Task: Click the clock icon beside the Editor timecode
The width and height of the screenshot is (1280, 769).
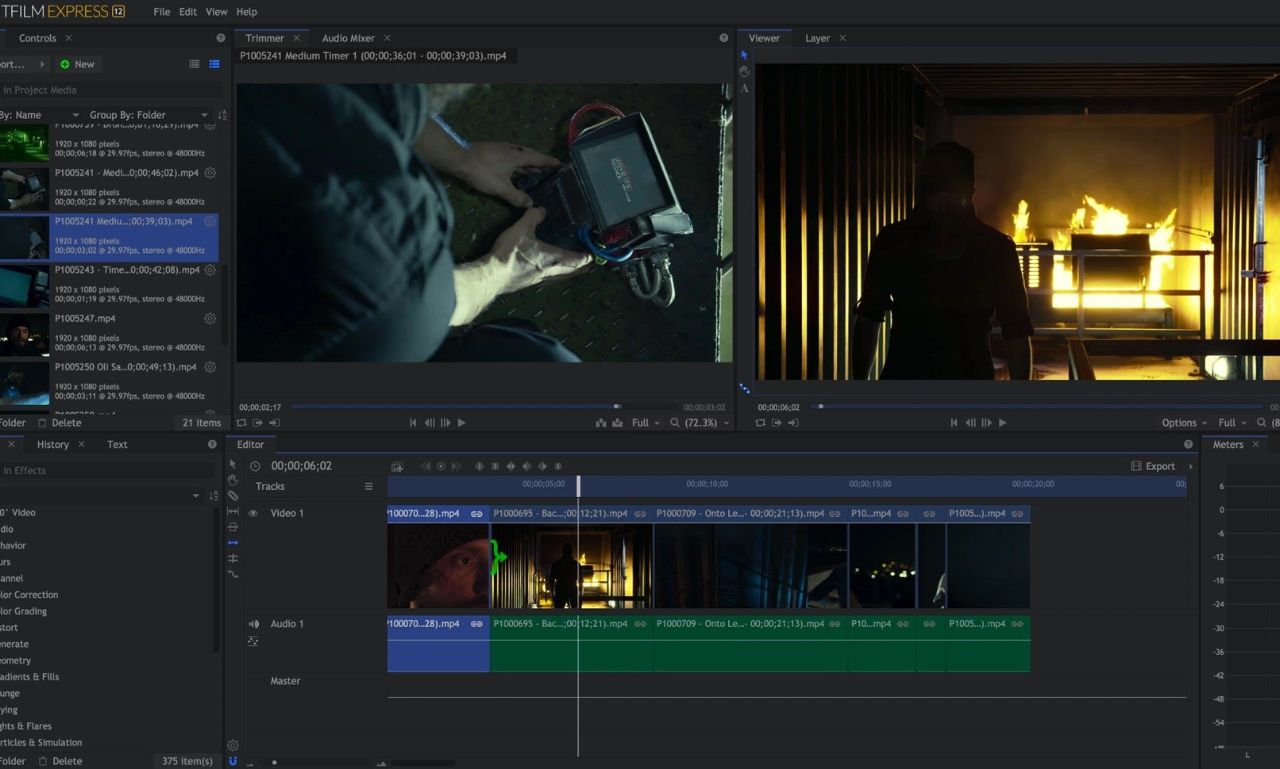Action: (x=255, y=466)
